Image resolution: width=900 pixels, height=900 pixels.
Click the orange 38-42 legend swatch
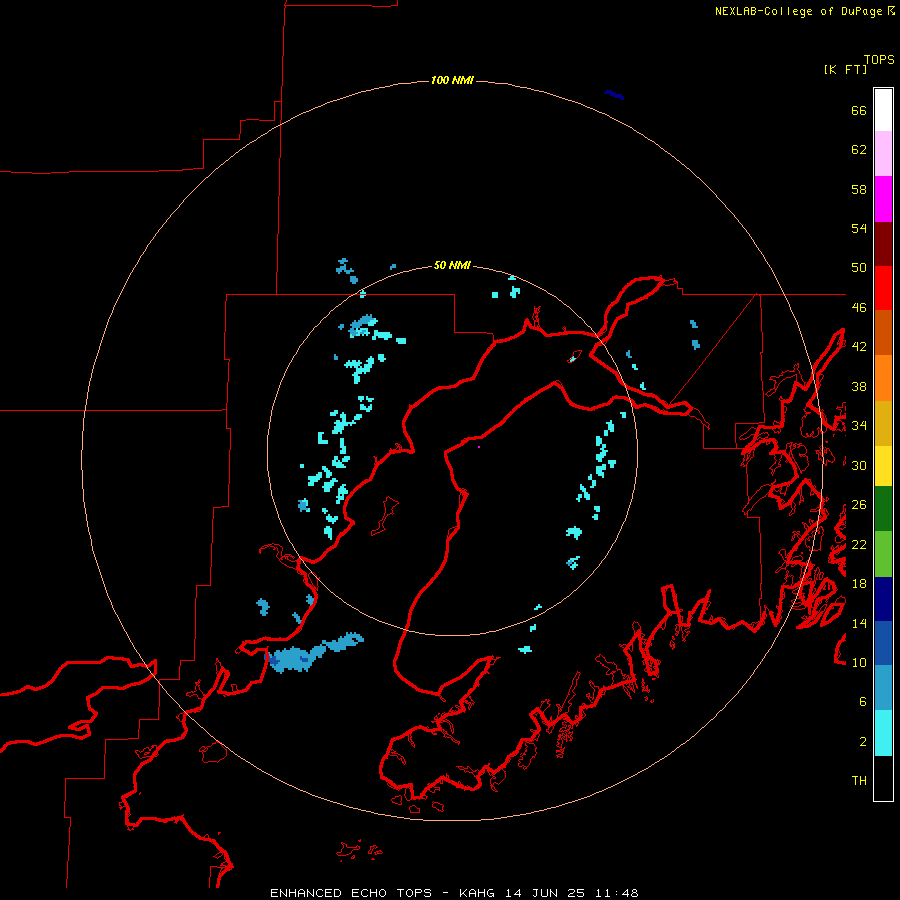[x=883, y=378]
